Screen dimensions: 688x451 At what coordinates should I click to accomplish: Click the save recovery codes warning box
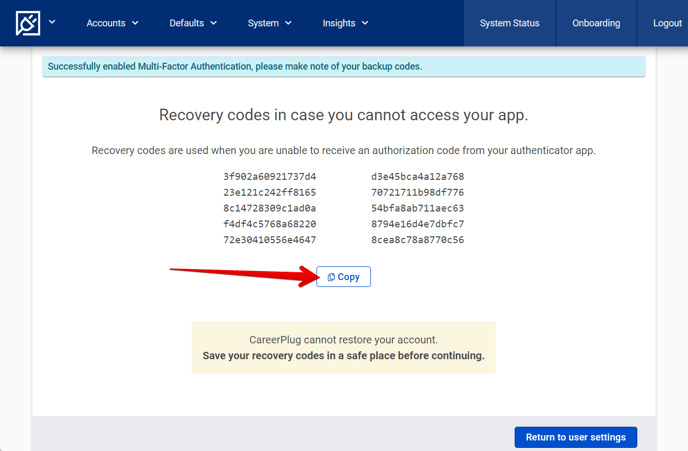click(x=344, y=347)
